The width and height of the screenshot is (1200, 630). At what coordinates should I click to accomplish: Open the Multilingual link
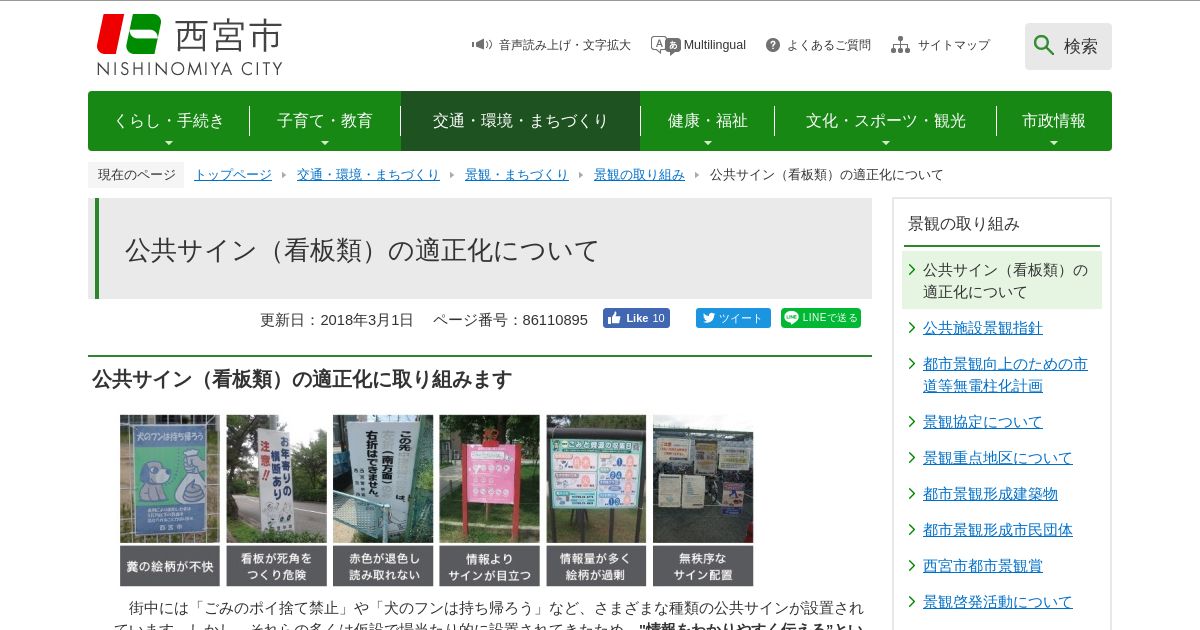715,45
